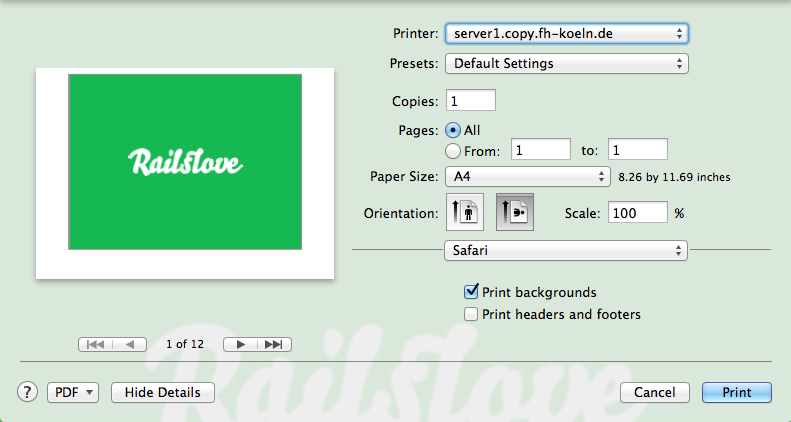The height and width of the screenshot is (422, 791).
Task: Uncheck Print backgrounds checkbox
Action: click(x=471, y=291)
